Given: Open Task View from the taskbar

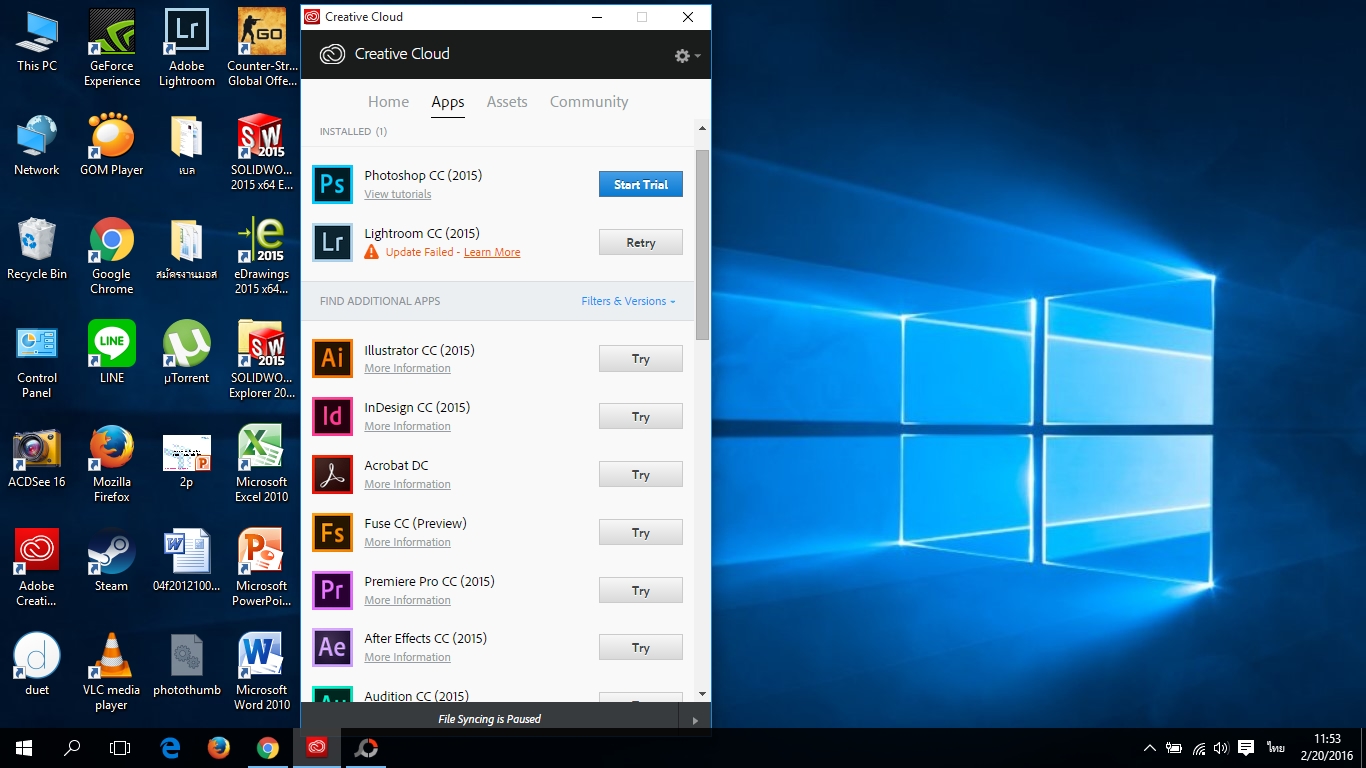Looking at the screenshot, I should [x=120, y=748].
